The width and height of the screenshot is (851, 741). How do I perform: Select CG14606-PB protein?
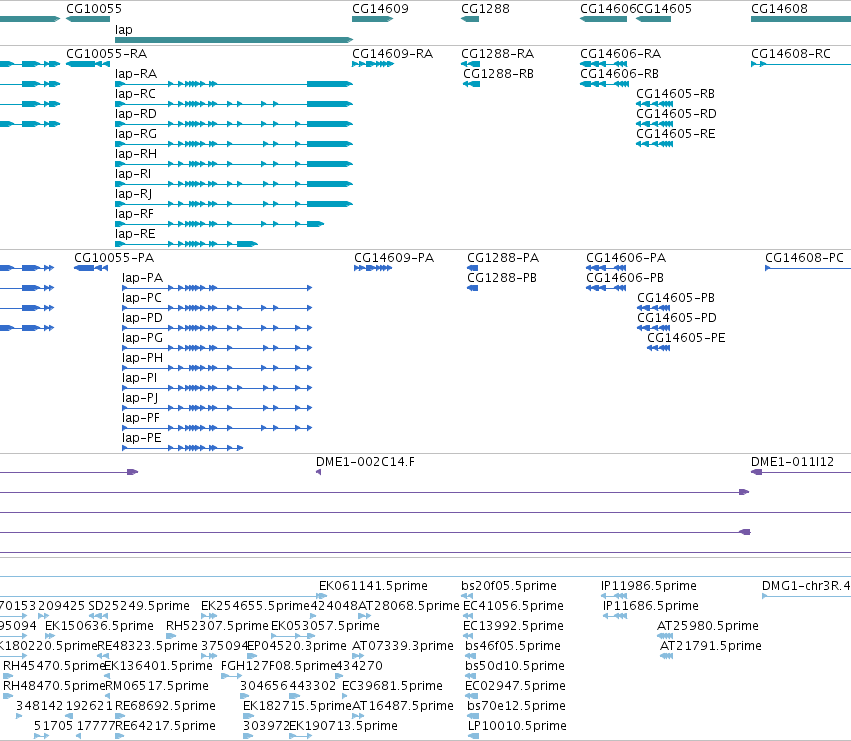click(x=606, y=288)
